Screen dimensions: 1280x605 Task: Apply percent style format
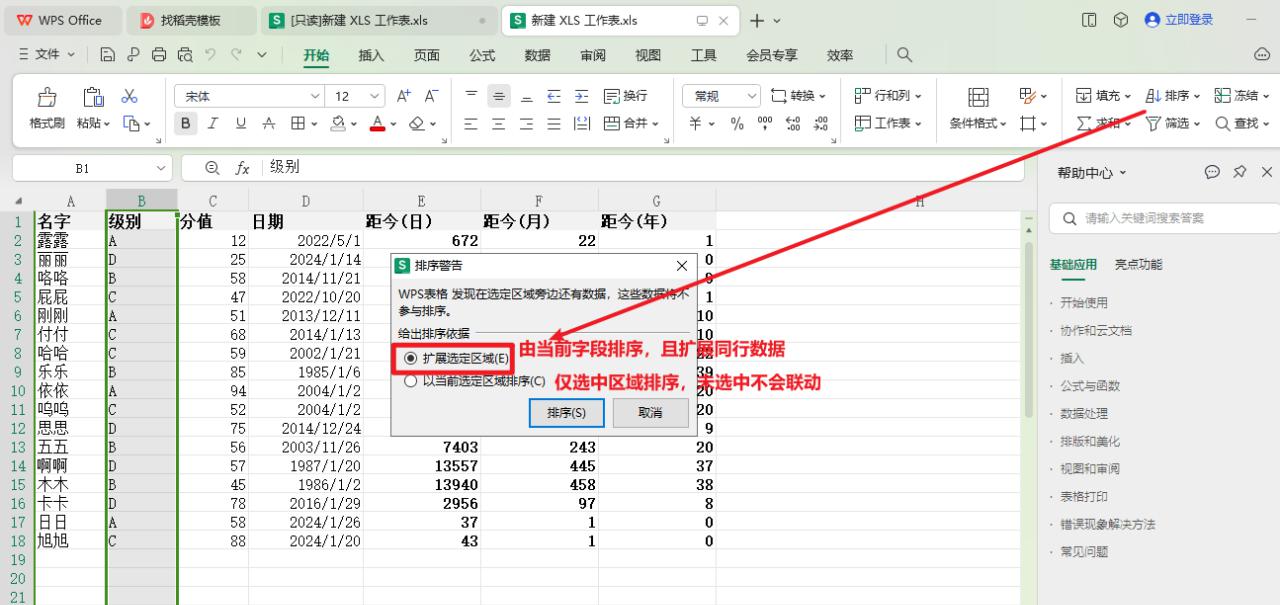737,123
